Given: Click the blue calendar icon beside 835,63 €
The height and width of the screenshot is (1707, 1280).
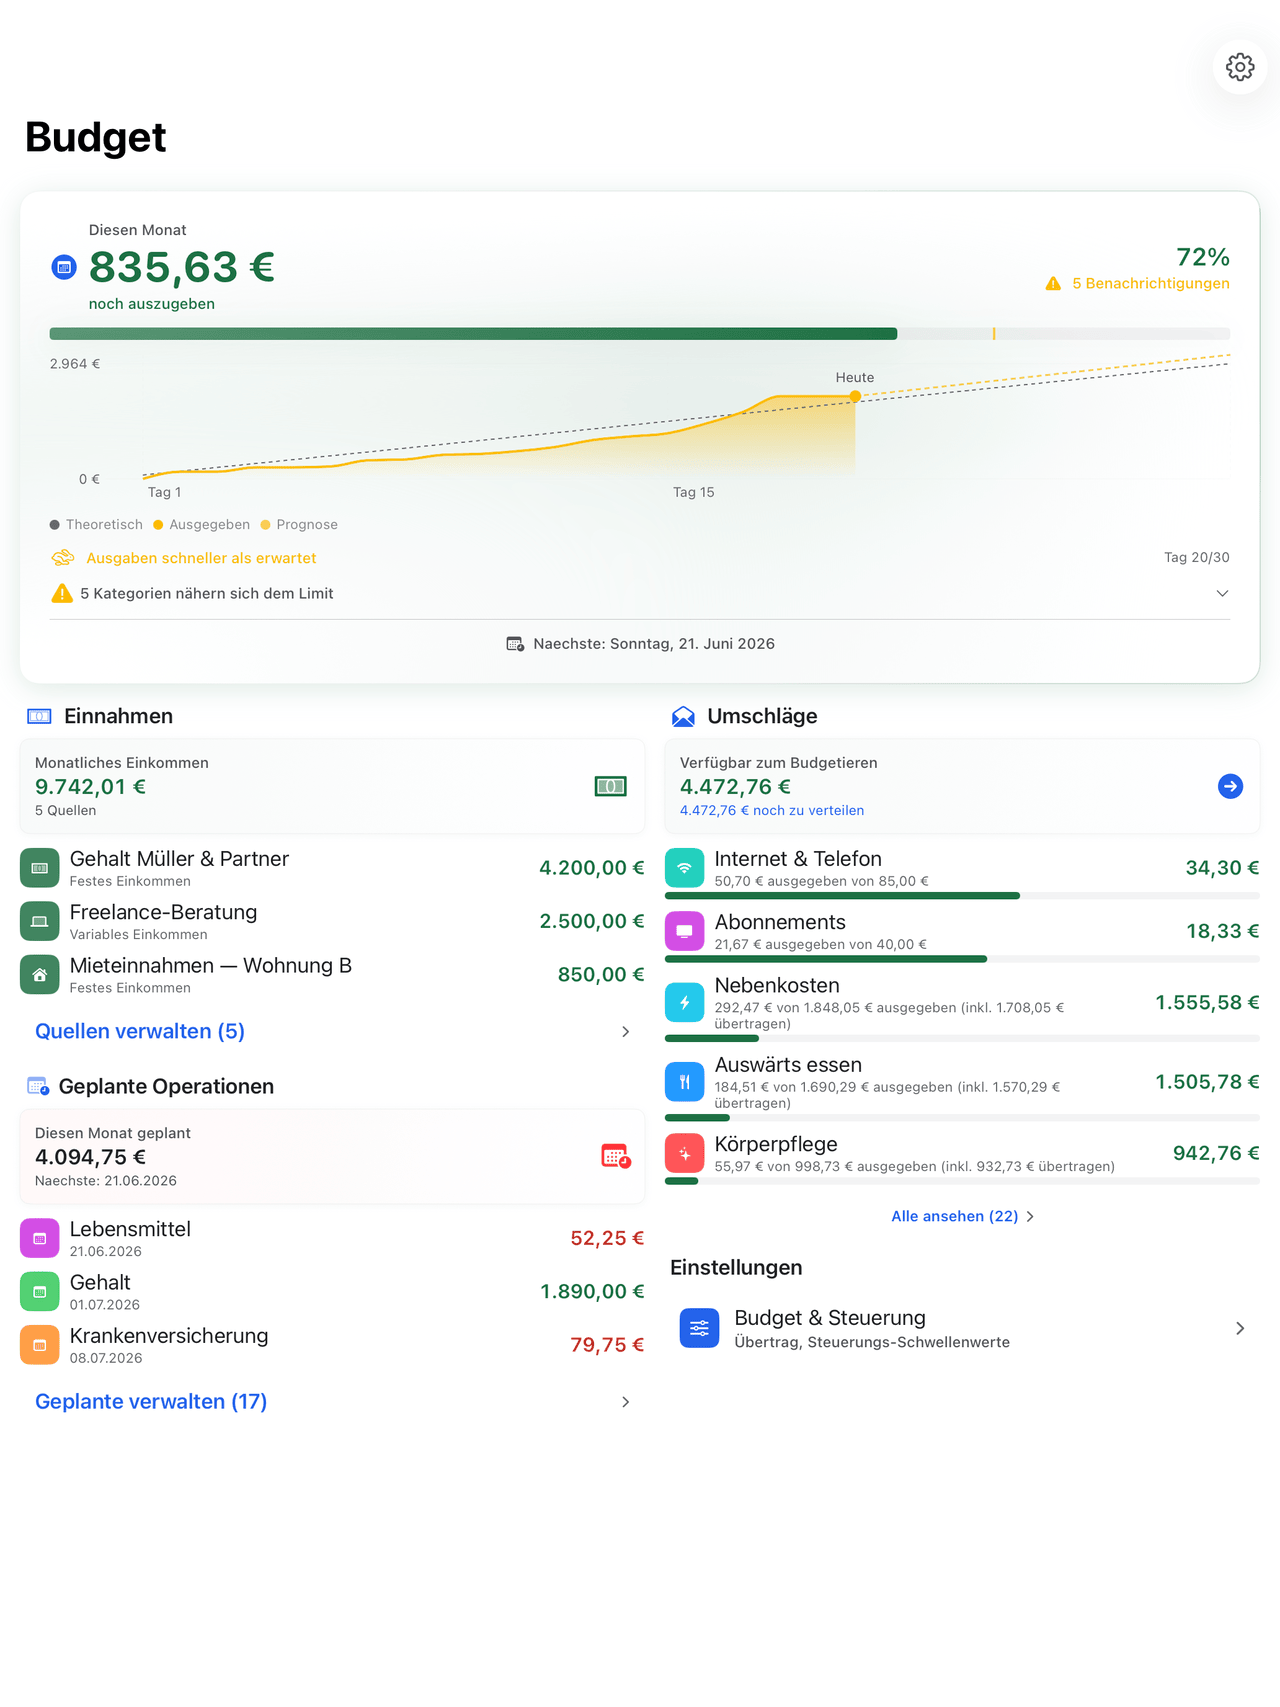Looking at the screenshot, I should click(x=64, y=267).
